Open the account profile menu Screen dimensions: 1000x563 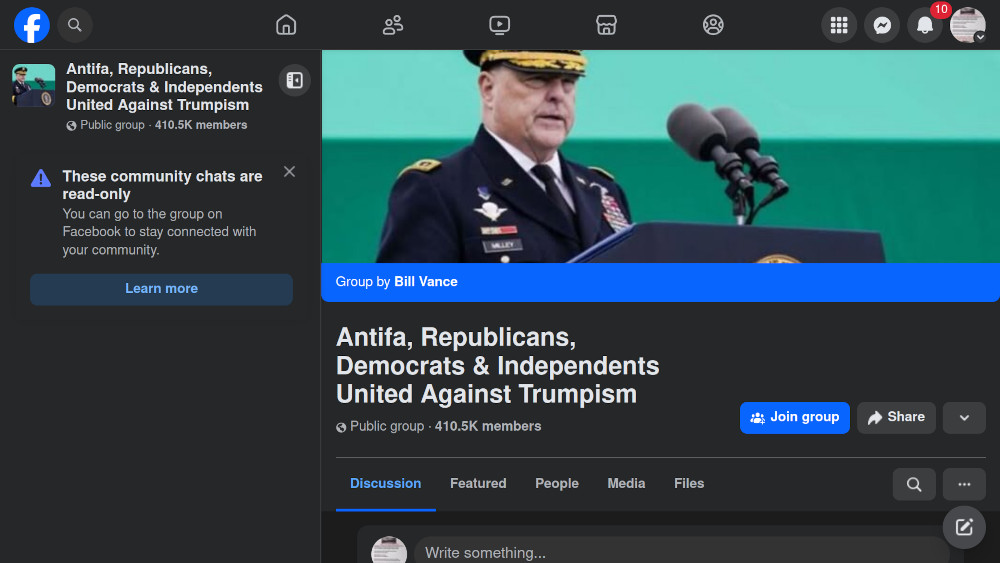967,25
